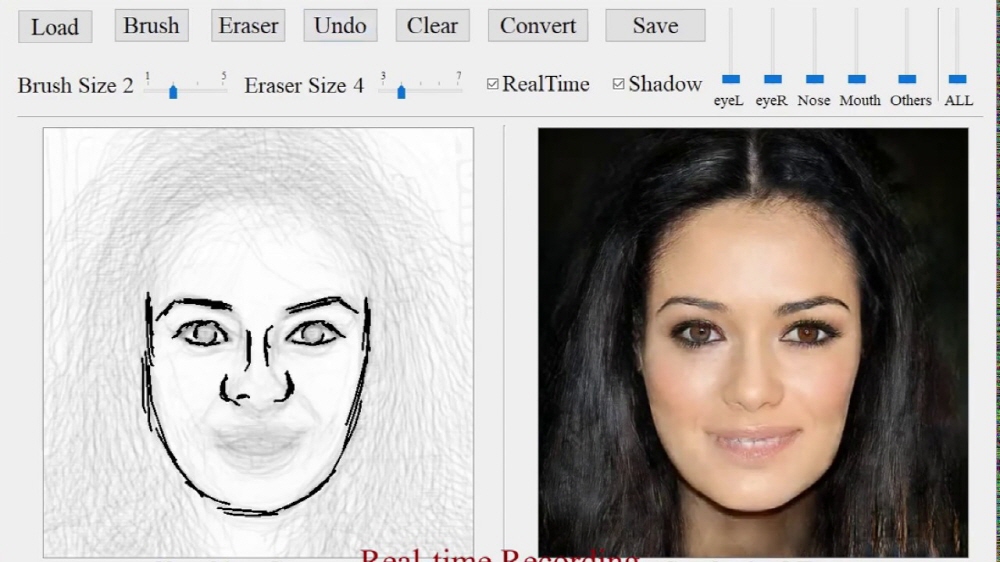The image size is (1000, 562).
Task: Click the eyeR vertical slider handle
Action: [x=773, y=78]
